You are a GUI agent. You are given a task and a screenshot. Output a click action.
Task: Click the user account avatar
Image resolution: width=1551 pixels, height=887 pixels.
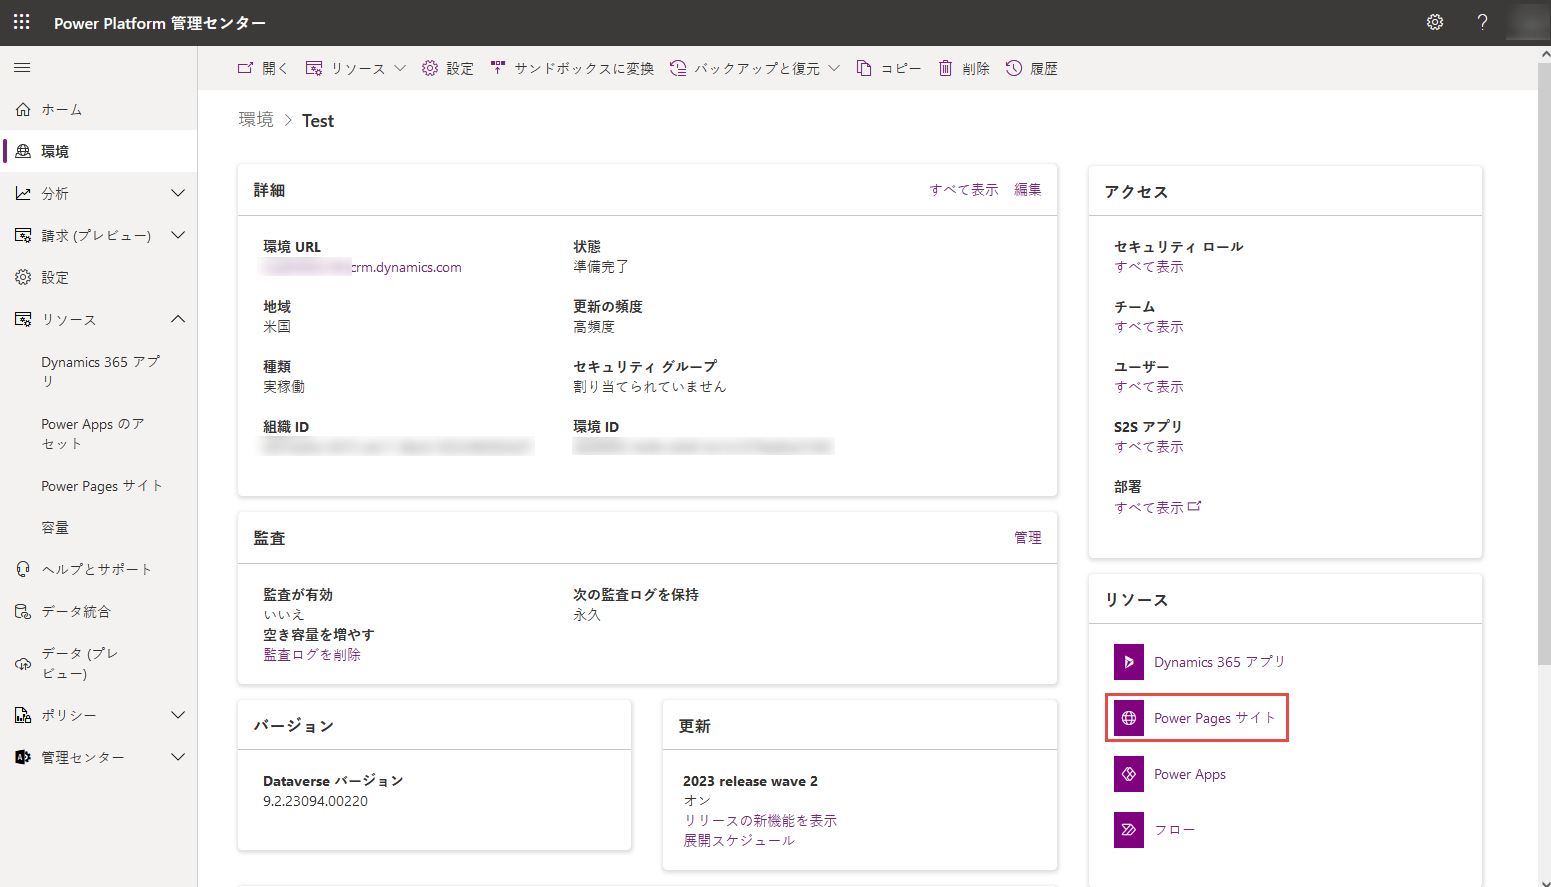tap(1527, 22)
